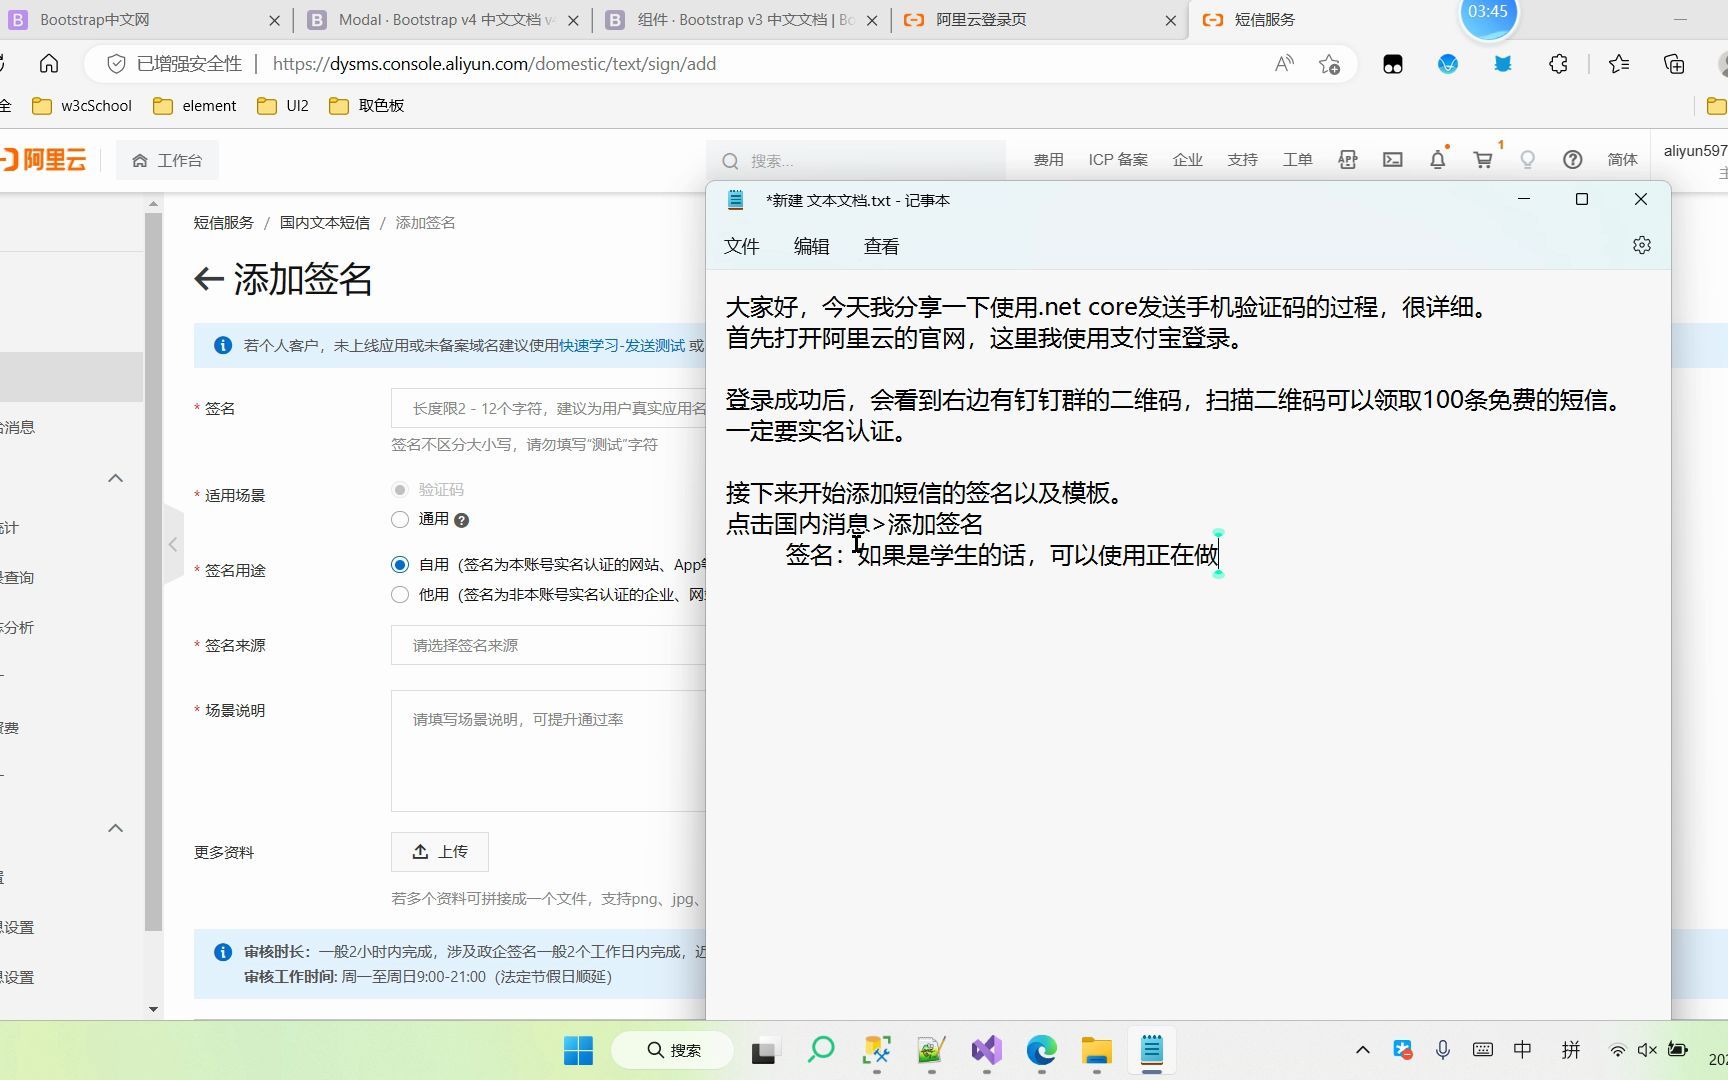Click the sidebar scrollbar down arrow
This screenshot has height=1080, width=1728.
tap(153, 1009)
